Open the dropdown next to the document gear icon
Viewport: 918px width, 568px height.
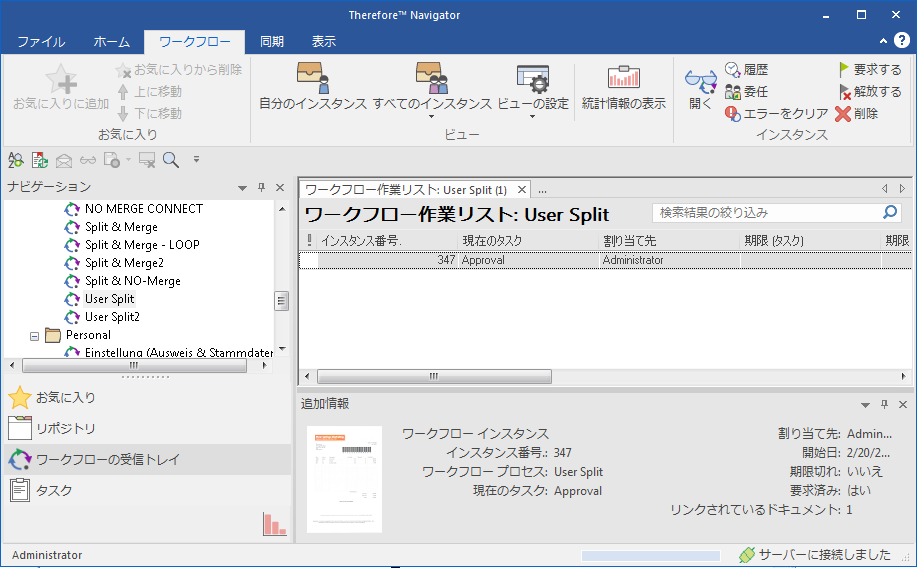pyautogui.click(x=128, y=159)
